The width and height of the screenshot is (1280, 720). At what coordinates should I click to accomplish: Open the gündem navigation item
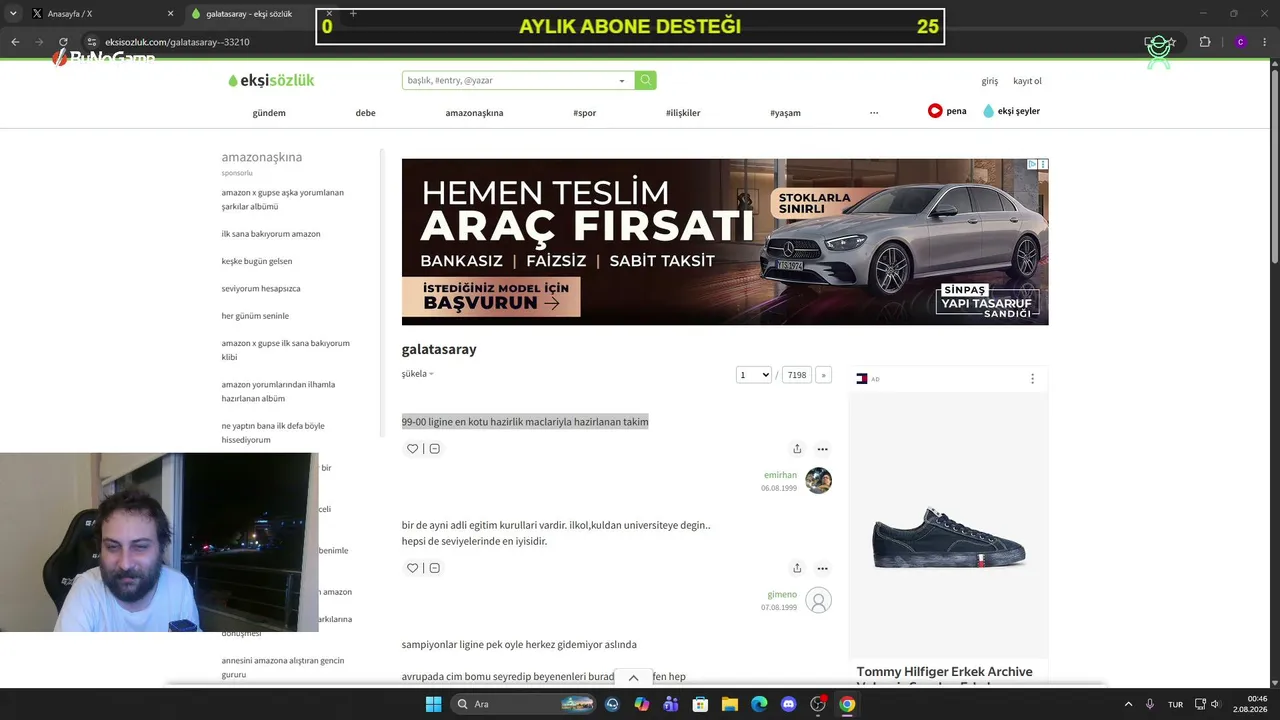point(269,113)
